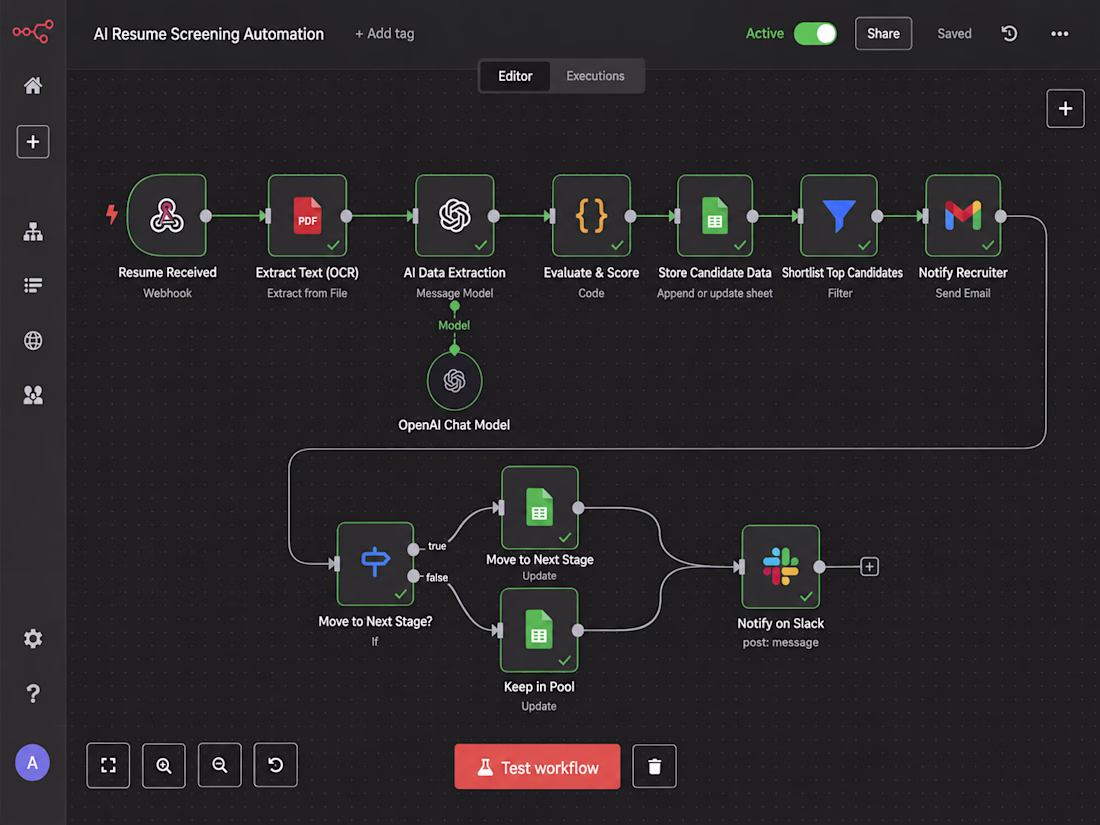Click the 'Send Email' subtitle text

(962, 293)
